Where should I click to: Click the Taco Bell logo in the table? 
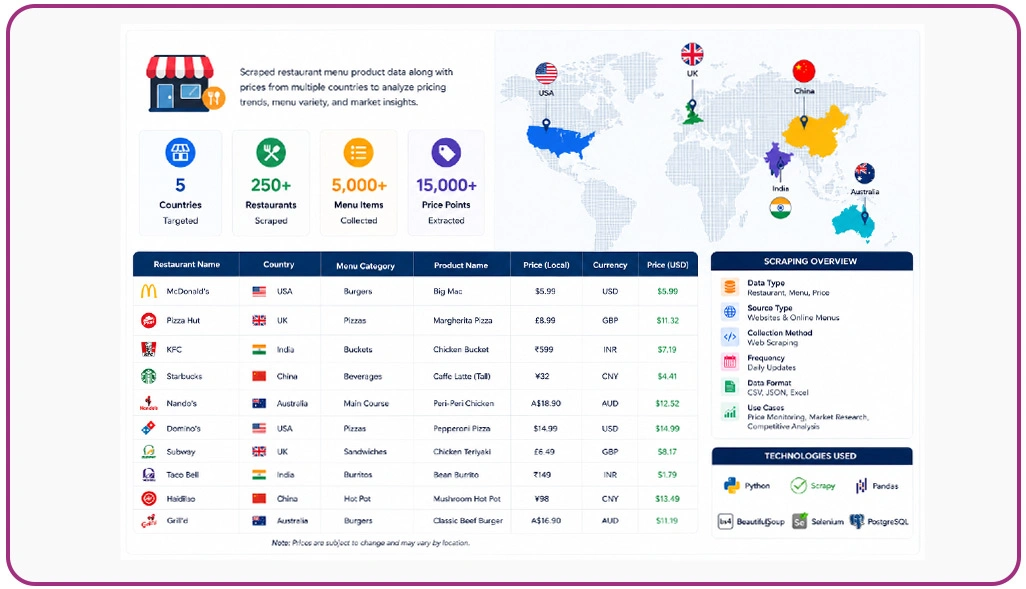(149, 474)
